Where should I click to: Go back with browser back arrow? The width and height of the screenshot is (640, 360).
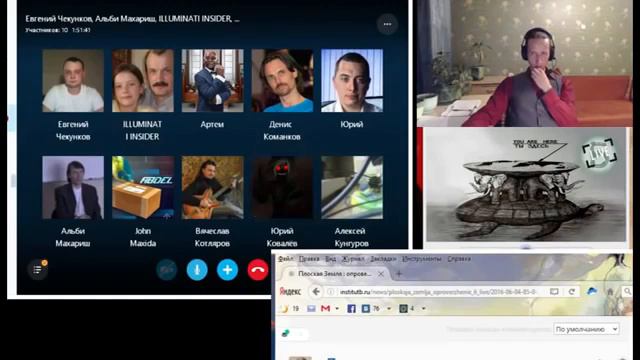pos(316,291)
